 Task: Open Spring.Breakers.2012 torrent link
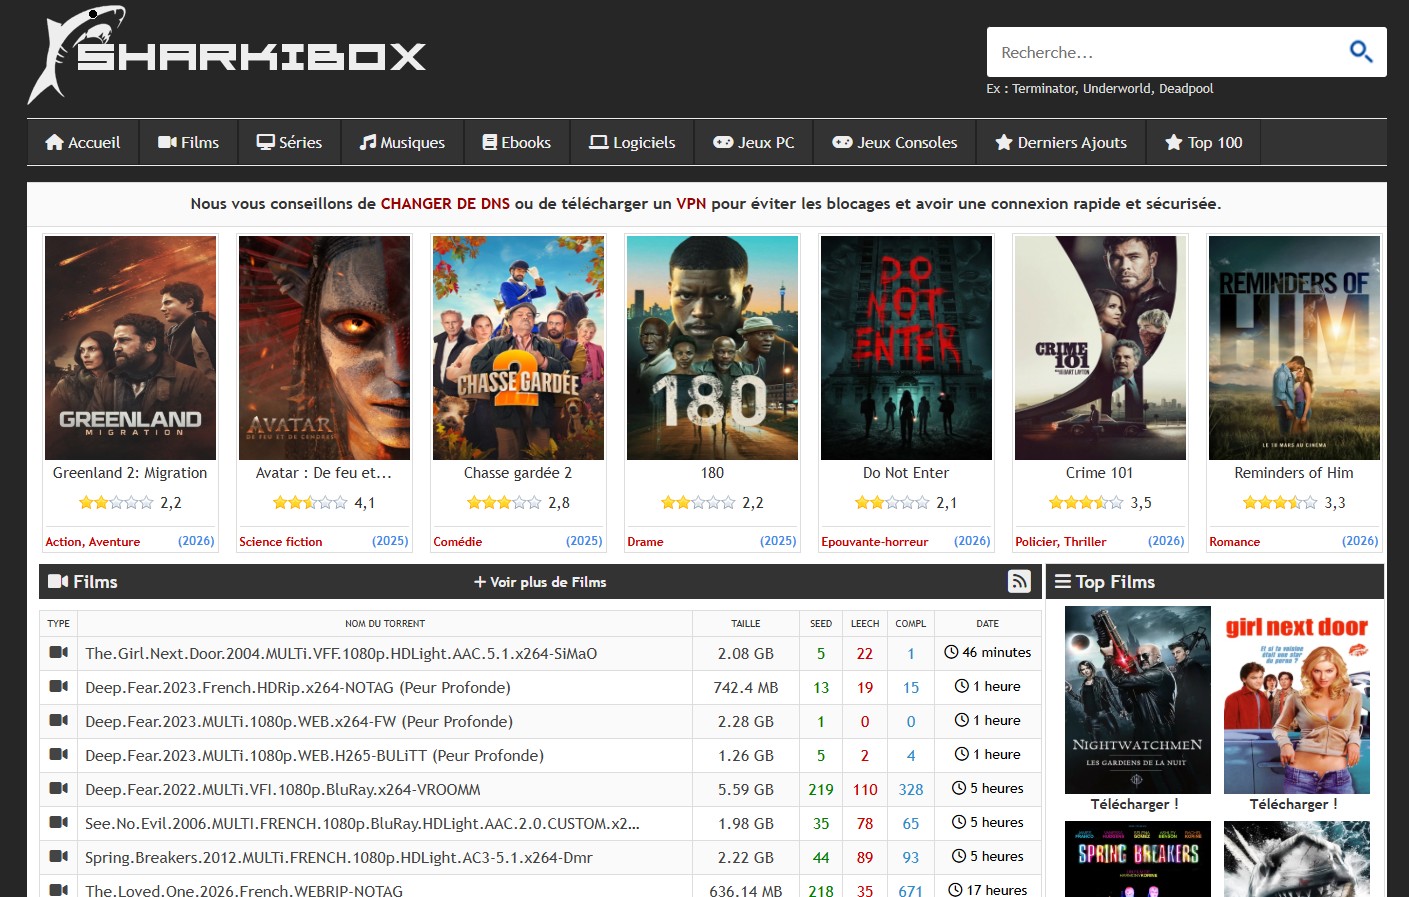(339, 857)
